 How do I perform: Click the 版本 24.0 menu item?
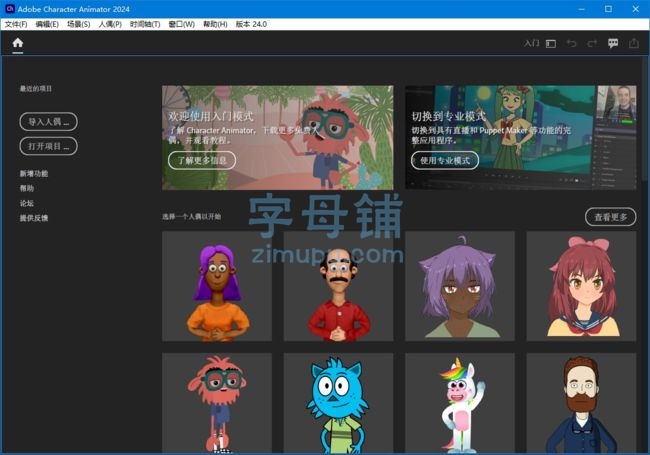(251, 24)
